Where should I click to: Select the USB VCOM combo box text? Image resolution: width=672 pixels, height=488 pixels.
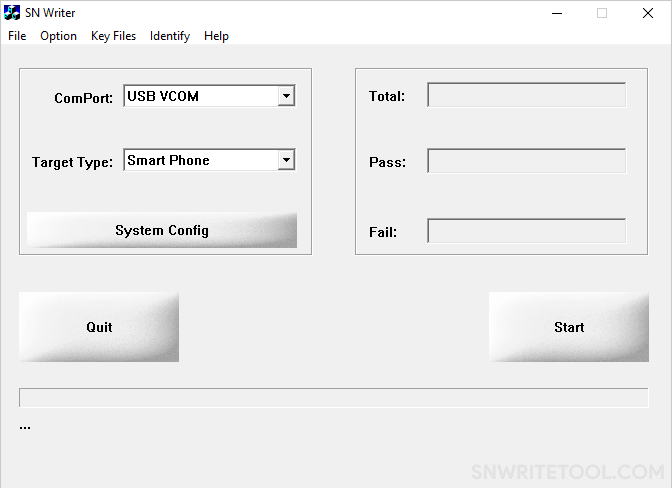click(x=163, y=96)
